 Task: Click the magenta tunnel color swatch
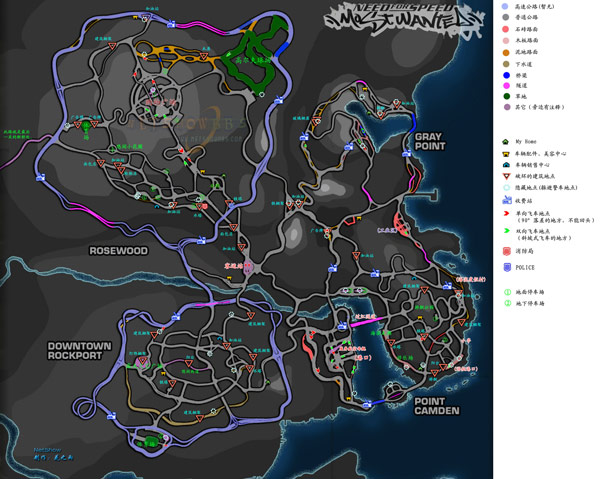pyautogui.click(x=507, y=86)
